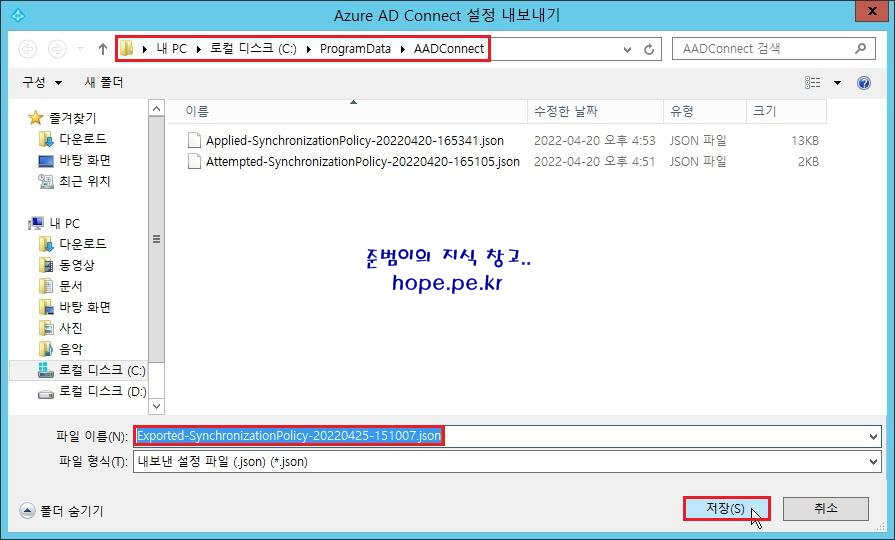Click 저장(S) to save the file

727,508
